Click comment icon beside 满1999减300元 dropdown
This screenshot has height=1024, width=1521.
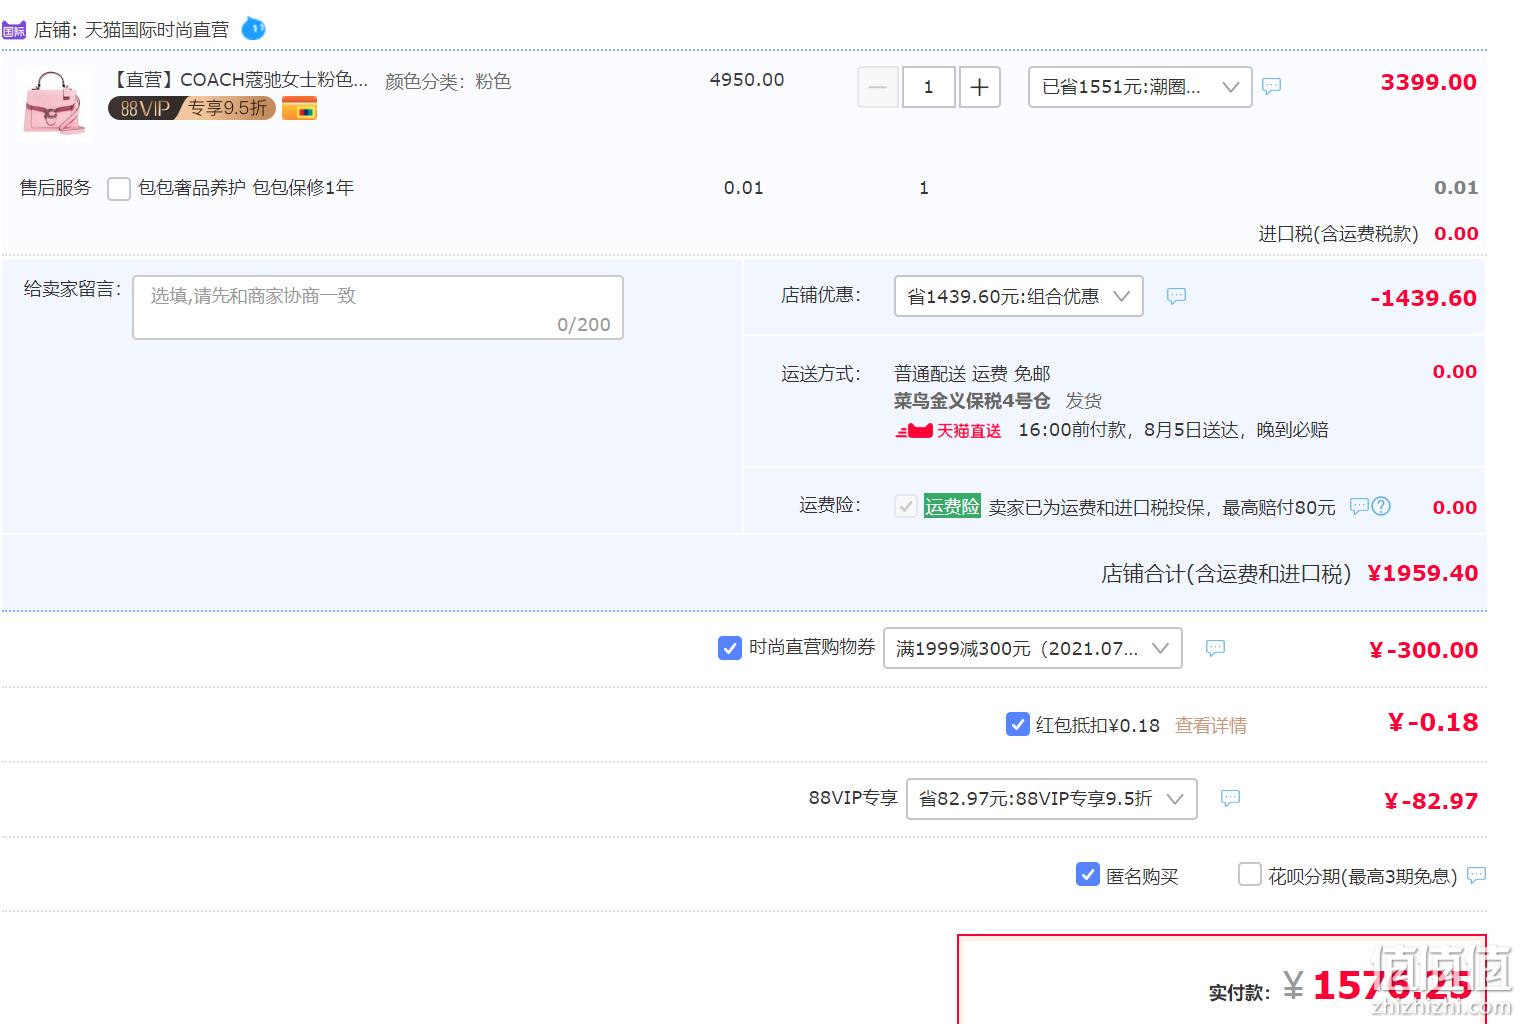[1215, 648]
